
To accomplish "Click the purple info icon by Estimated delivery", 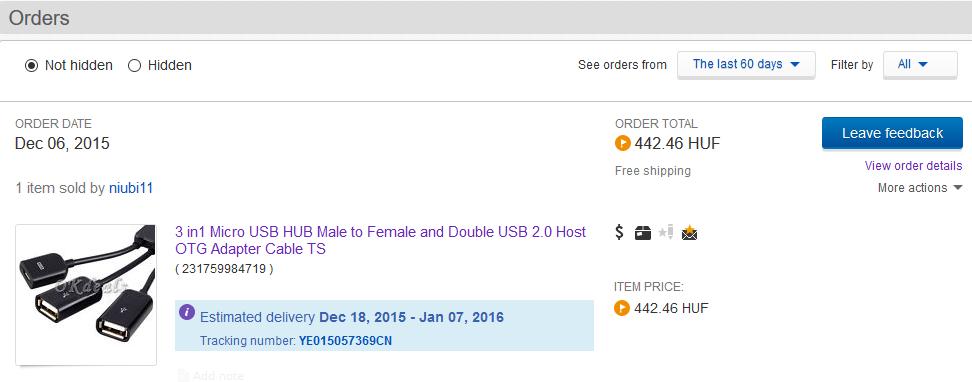I will pos(187,312).
